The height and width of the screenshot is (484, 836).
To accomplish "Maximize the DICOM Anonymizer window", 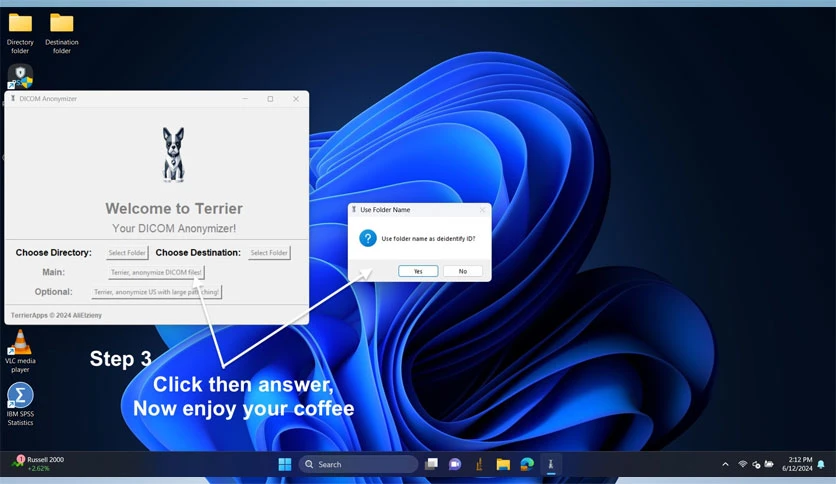I will coord(270,99).
